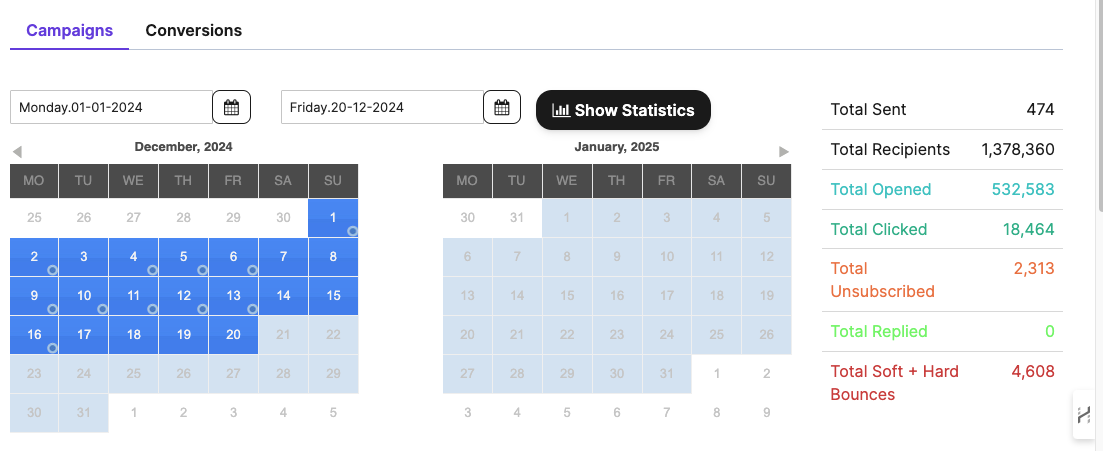Viewport: 1103px width, 451px height.
Task: Switch to the Conversions tab
Action: click(194, 30)
